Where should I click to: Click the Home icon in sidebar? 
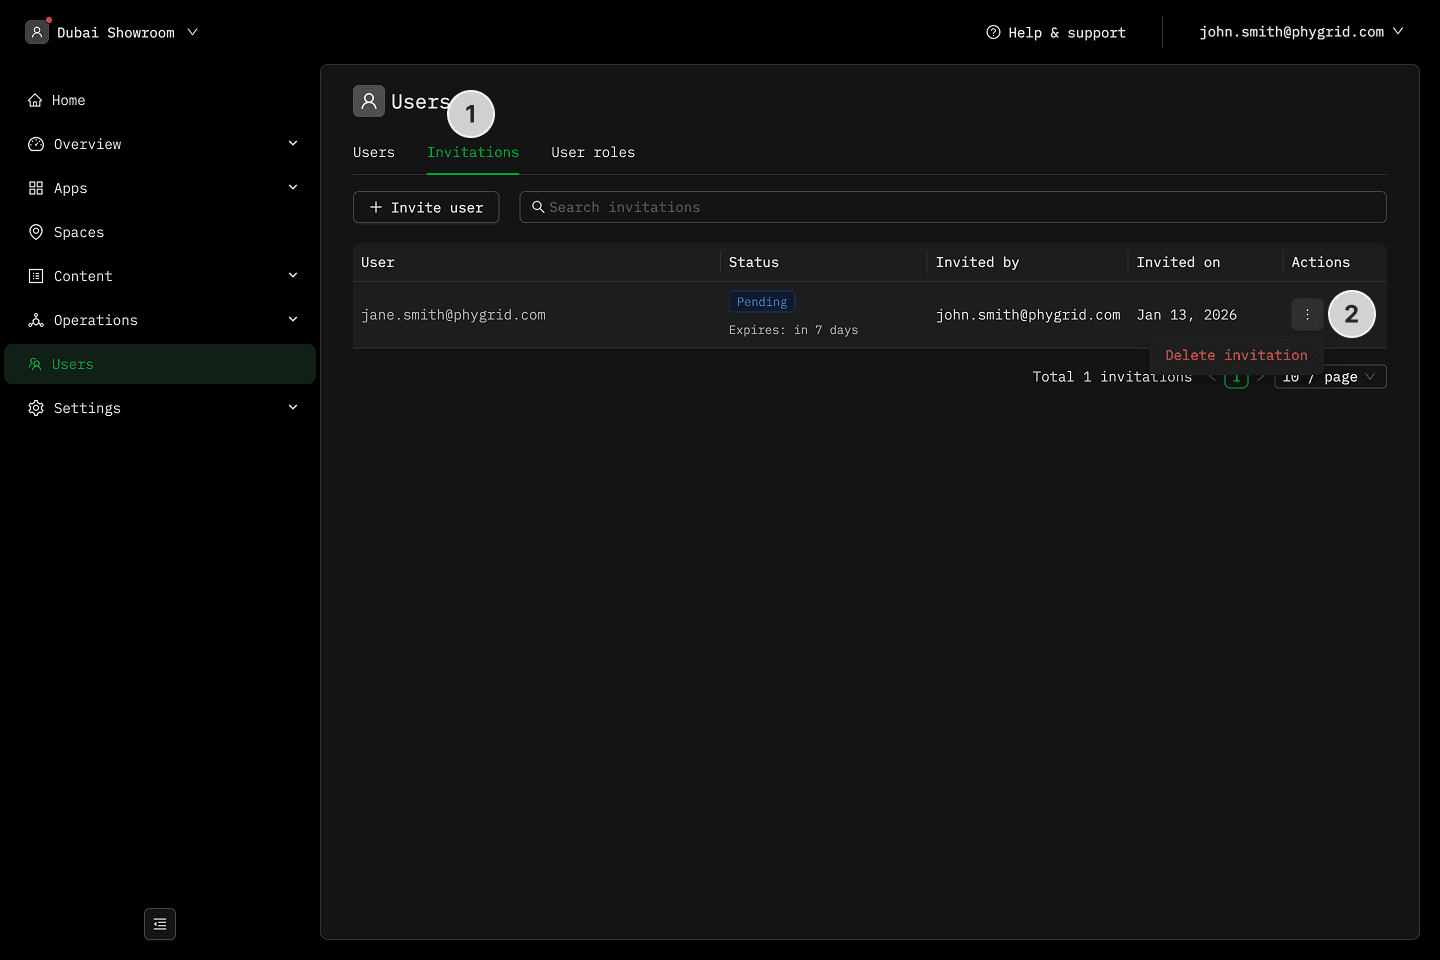pyautogui.click(x=35, y=100)
